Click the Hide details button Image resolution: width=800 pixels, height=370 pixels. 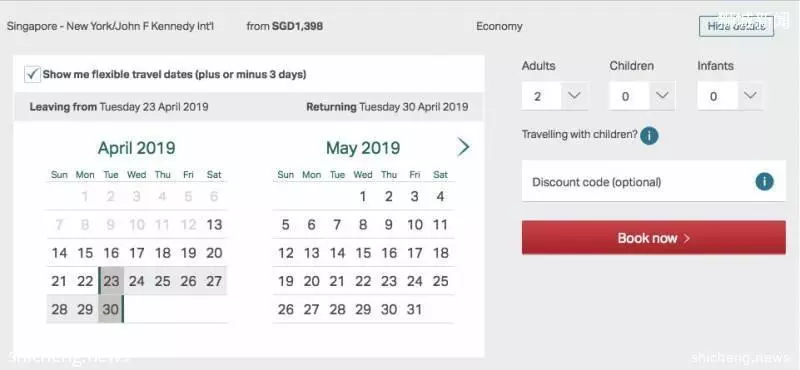coord(736,26)
